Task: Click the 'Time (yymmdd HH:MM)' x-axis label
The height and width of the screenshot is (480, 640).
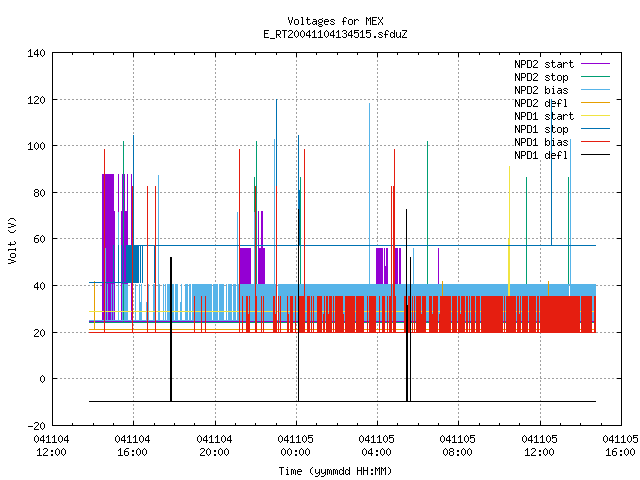Action: [x=335, y=471]
